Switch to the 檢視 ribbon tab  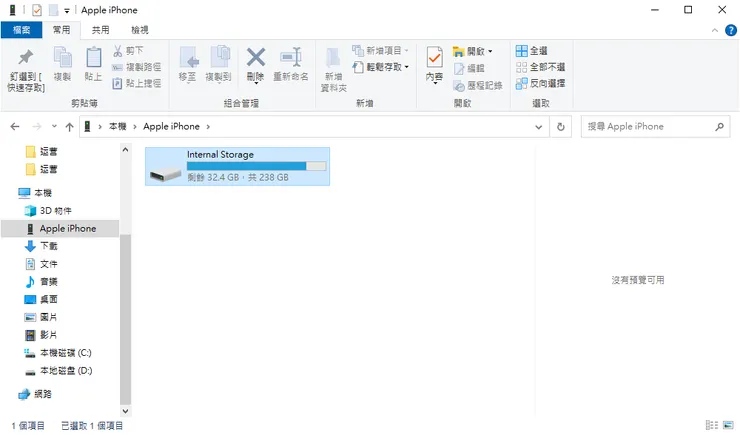coord(140,30)
